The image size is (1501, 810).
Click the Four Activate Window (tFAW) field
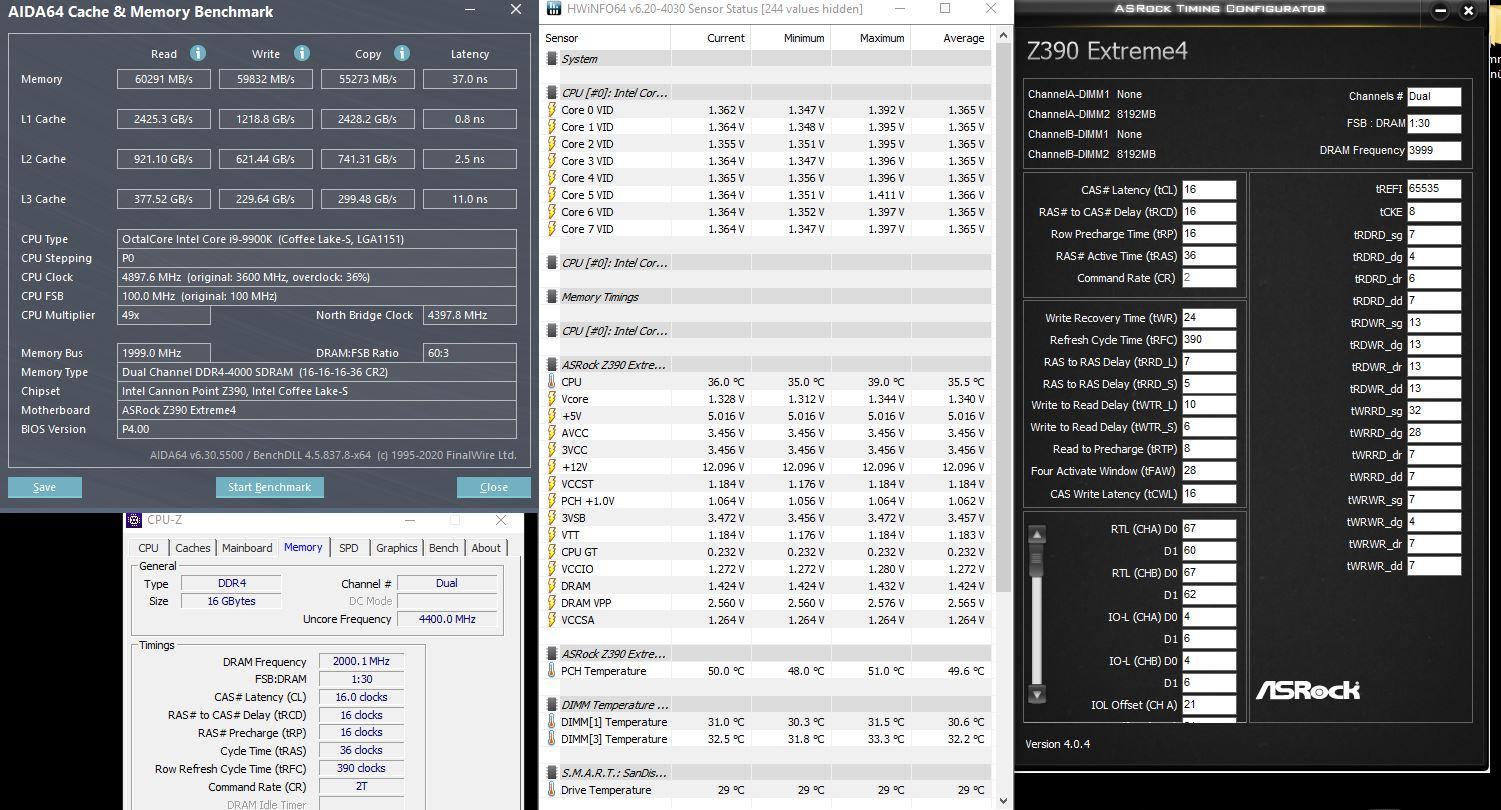click(x=1208, y=471)
